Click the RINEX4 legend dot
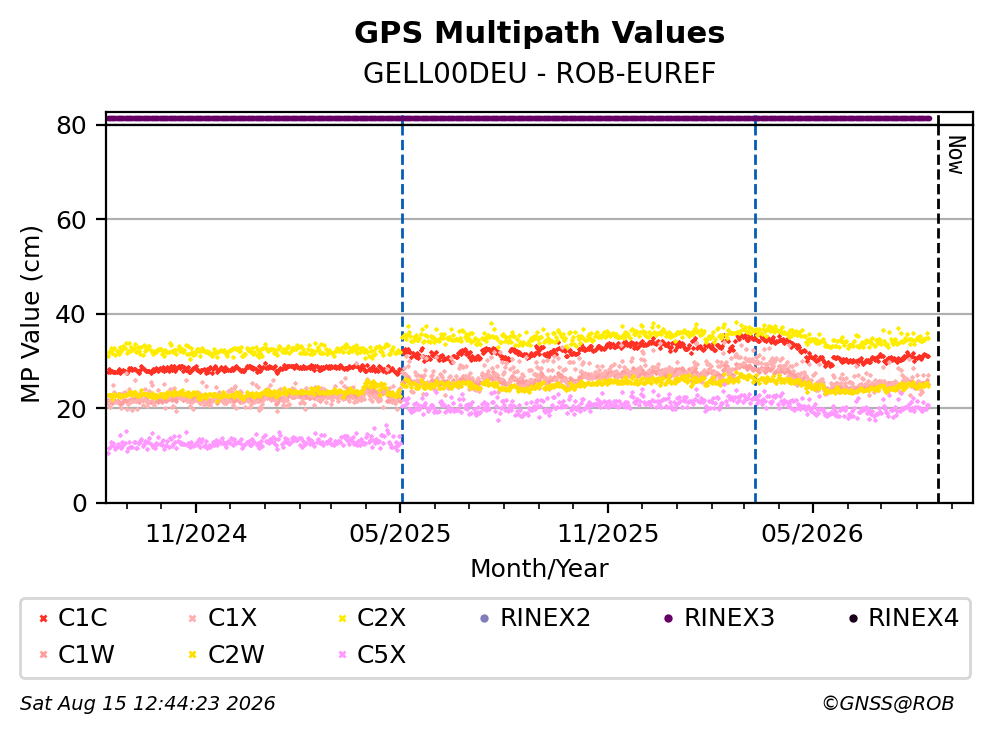 [853, 618]
